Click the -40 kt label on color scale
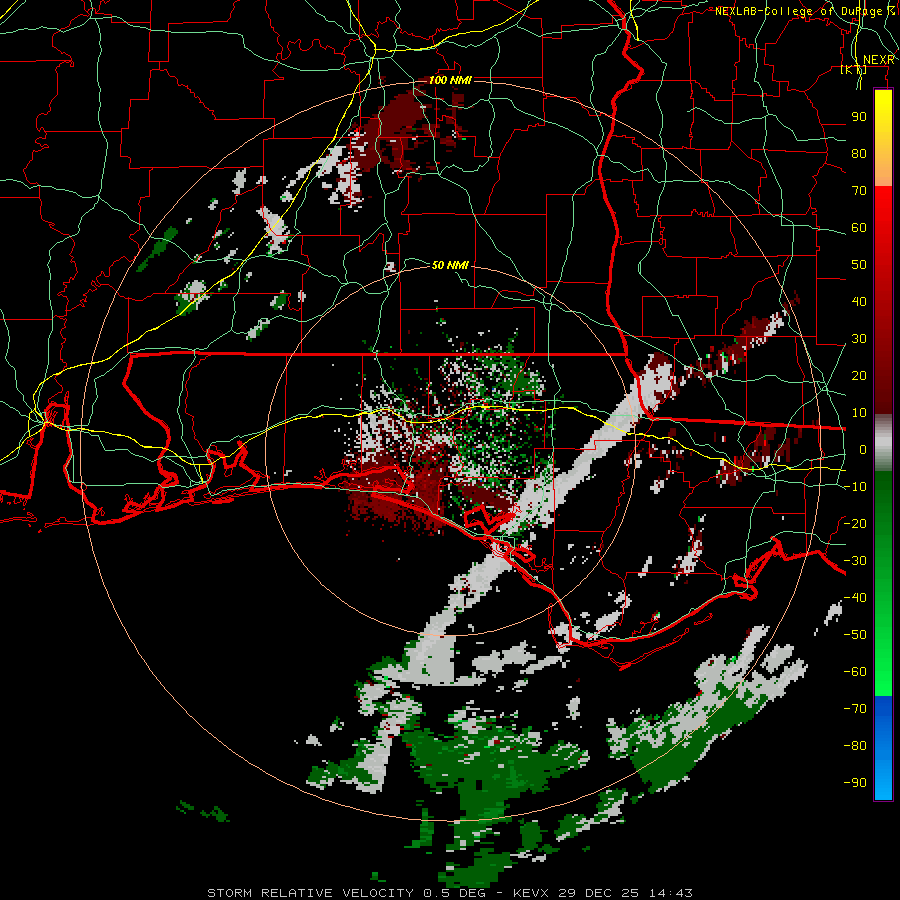This screenshot has height=900, width=900. pyautogui.click(x=855, y=598)
